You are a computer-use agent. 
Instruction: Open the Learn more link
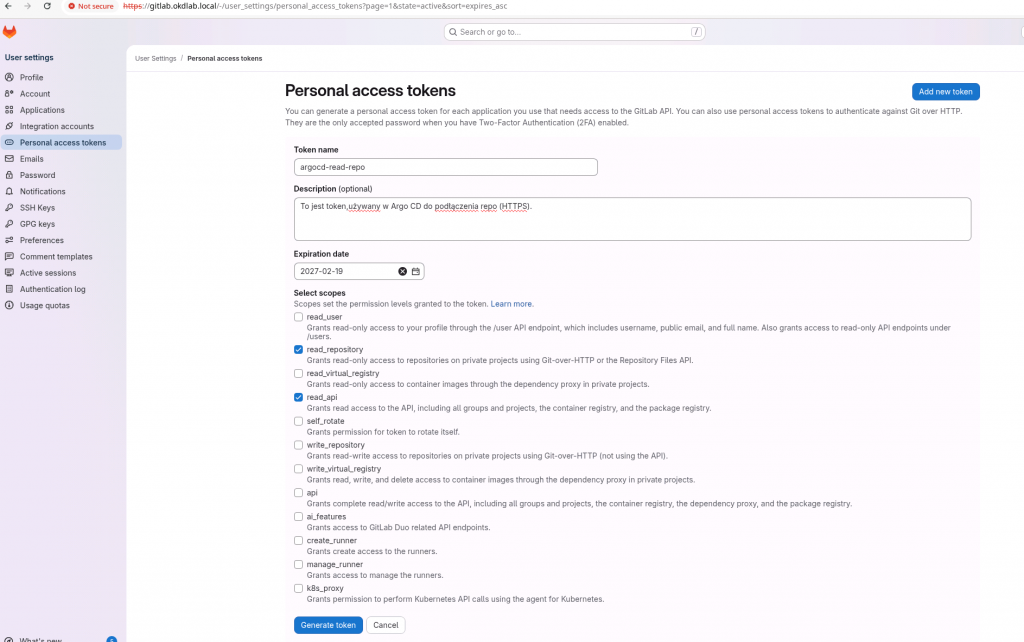[511, 304]
